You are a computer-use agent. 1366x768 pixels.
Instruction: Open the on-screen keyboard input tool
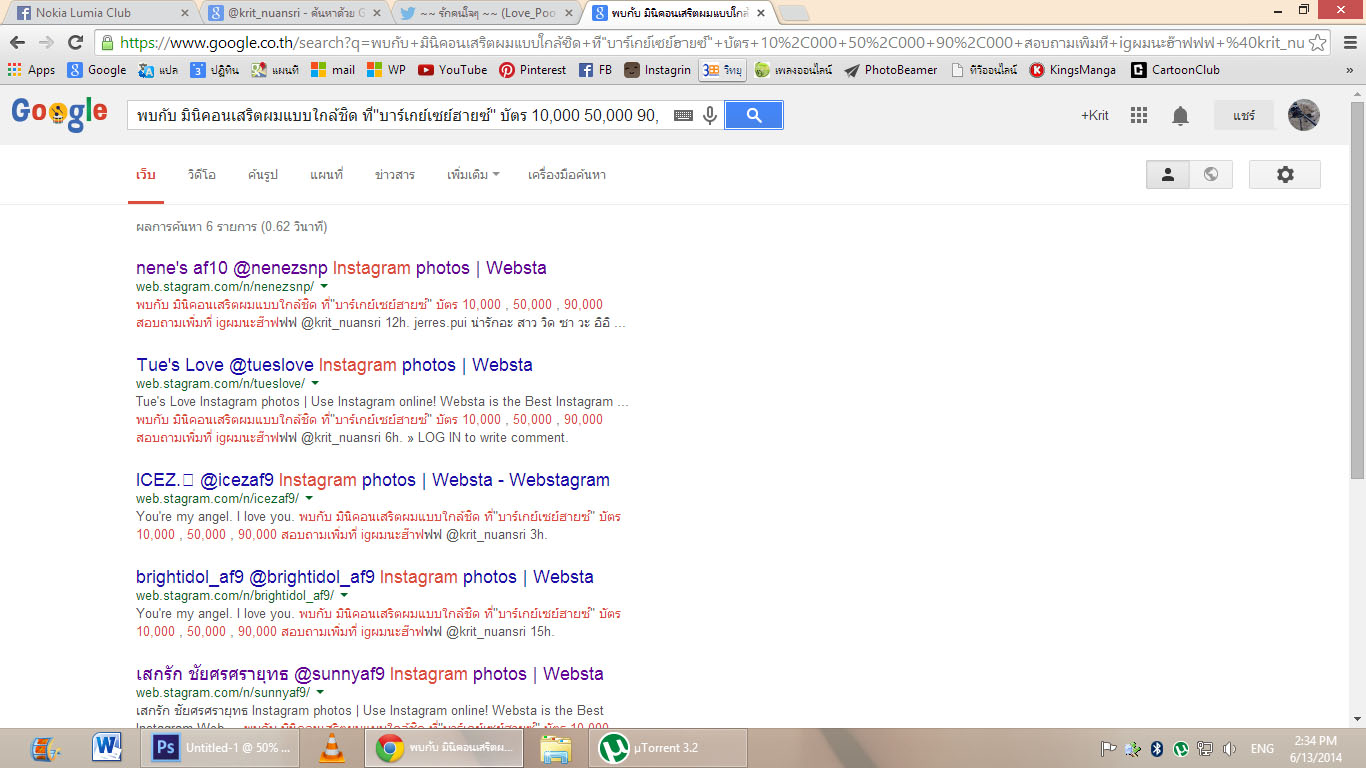pyautogui.click(x=683, y=116)
